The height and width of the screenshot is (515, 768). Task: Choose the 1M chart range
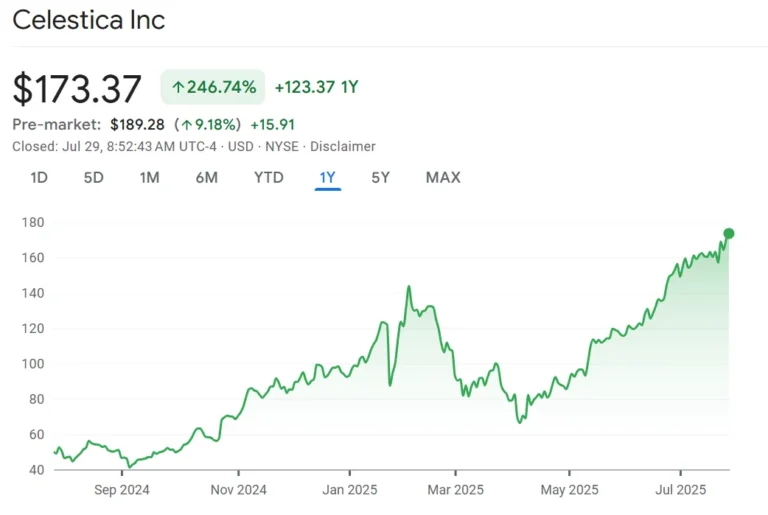(x=149, y=177)
